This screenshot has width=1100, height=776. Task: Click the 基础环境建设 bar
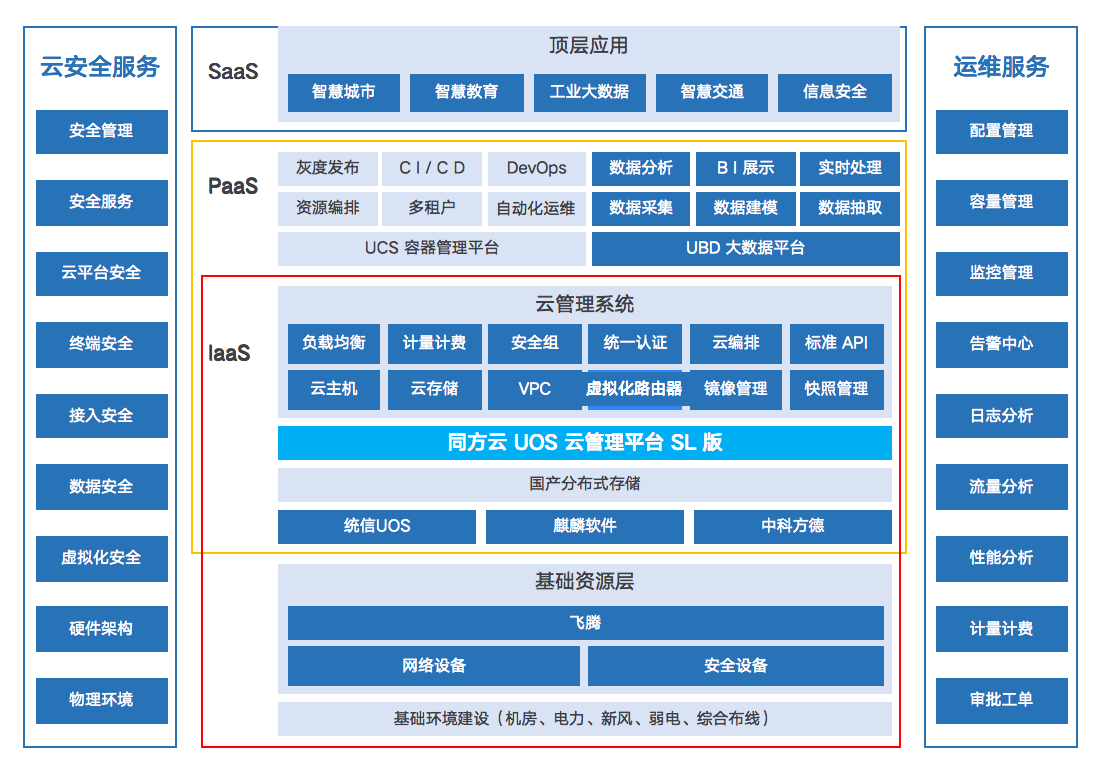[x=584, y=719]
